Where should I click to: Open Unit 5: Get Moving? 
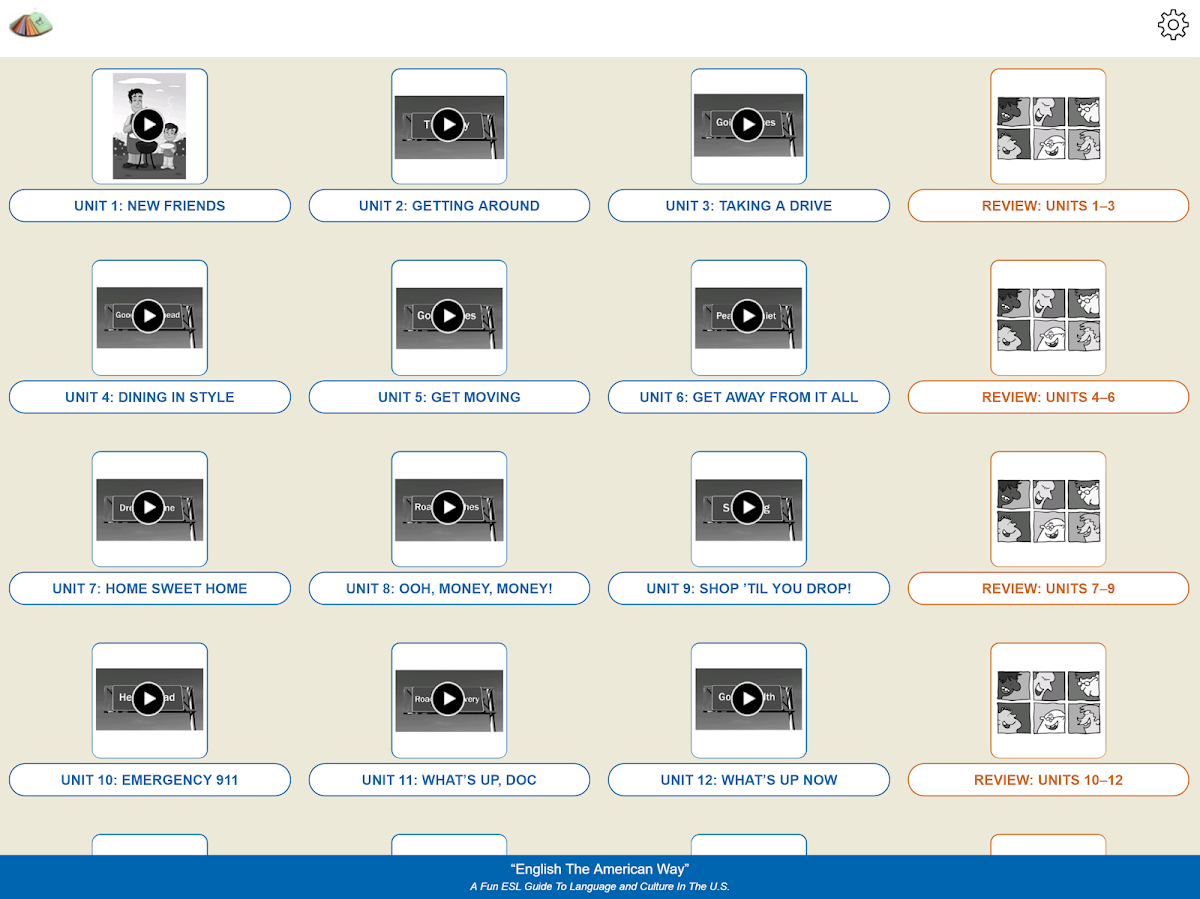coord(449,397)
